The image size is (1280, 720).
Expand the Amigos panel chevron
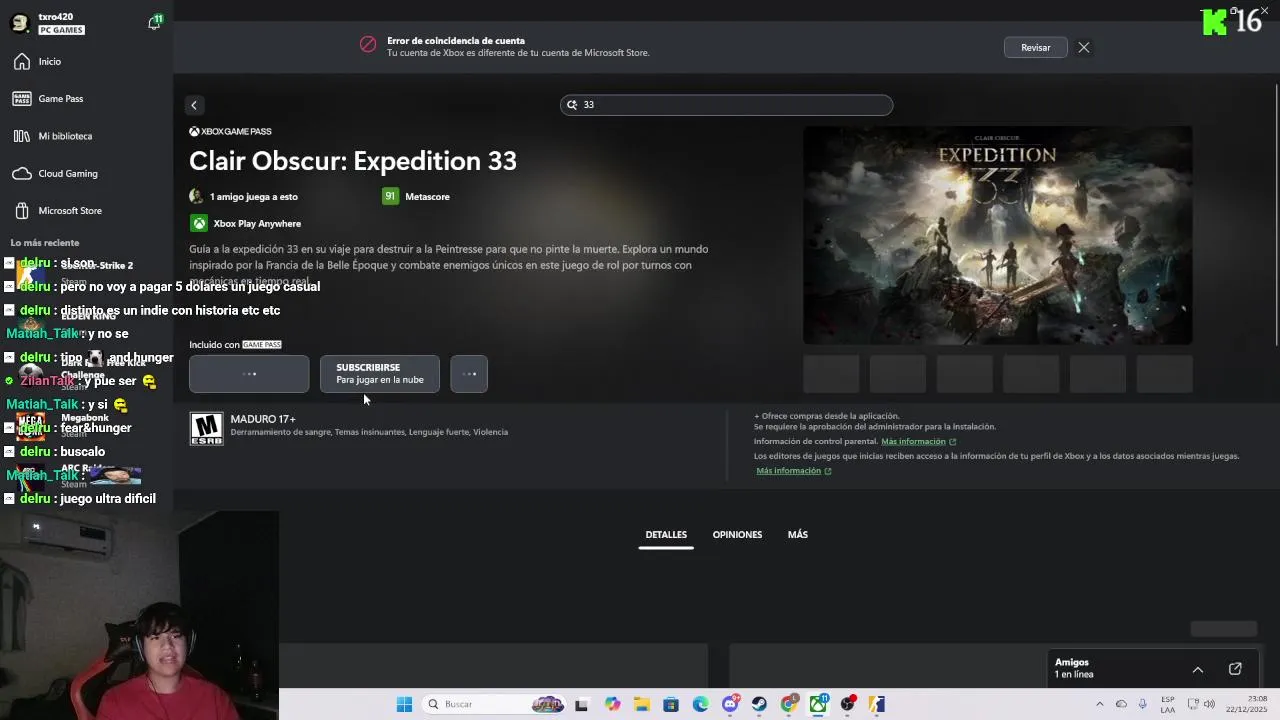[1197, 669]
